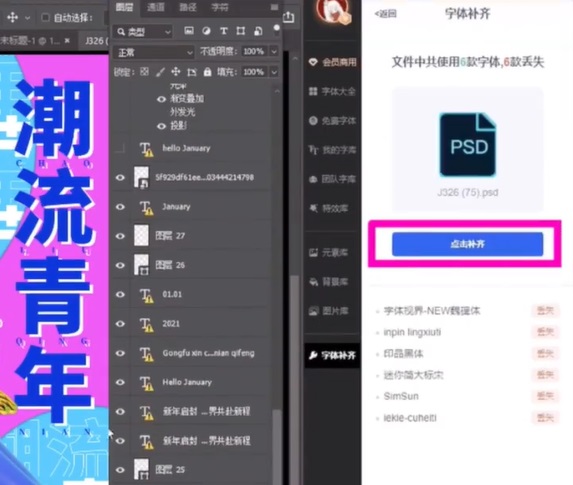The image size is (573, 485).
Task: Open 免费字体 in the sidebar
Action: [x=333, y=121]
